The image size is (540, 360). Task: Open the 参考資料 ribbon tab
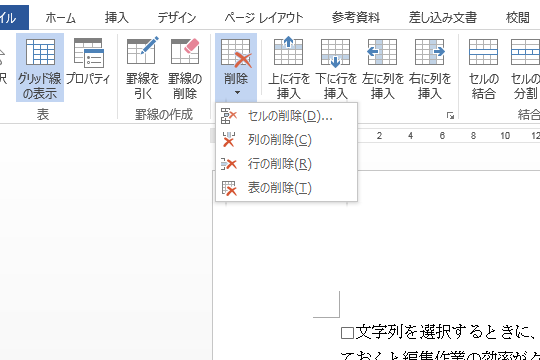(x=356, y=17)
